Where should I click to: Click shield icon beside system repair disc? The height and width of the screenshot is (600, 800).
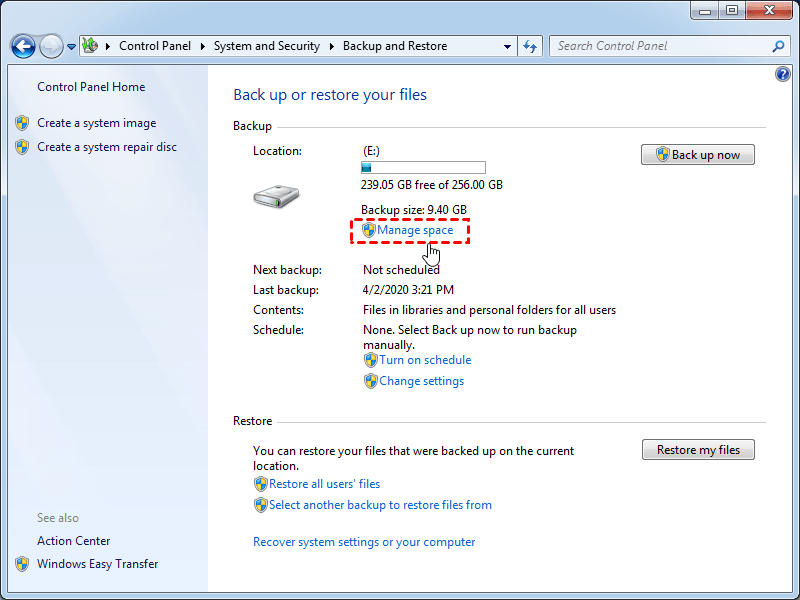point(22,147)
